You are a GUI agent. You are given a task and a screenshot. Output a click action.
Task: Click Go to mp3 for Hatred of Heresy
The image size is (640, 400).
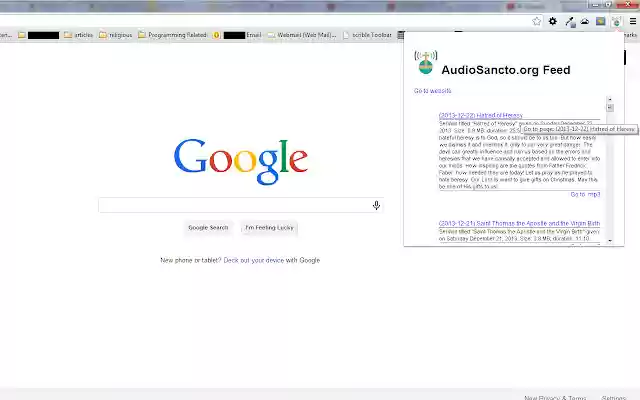[585, 194]
